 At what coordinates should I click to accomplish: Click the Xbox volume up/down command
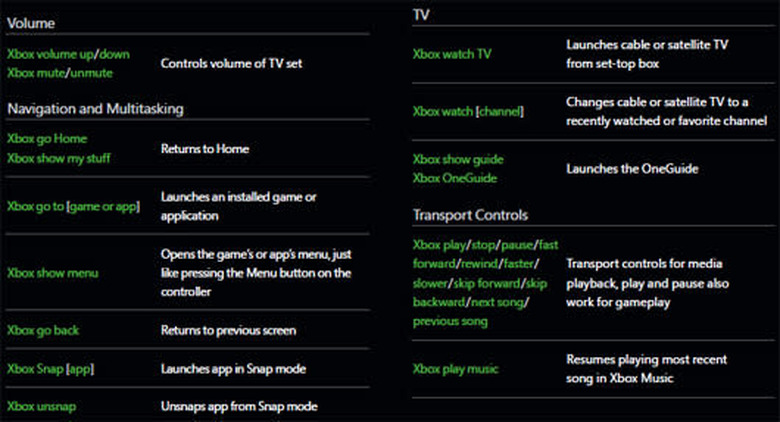[68, 54]
